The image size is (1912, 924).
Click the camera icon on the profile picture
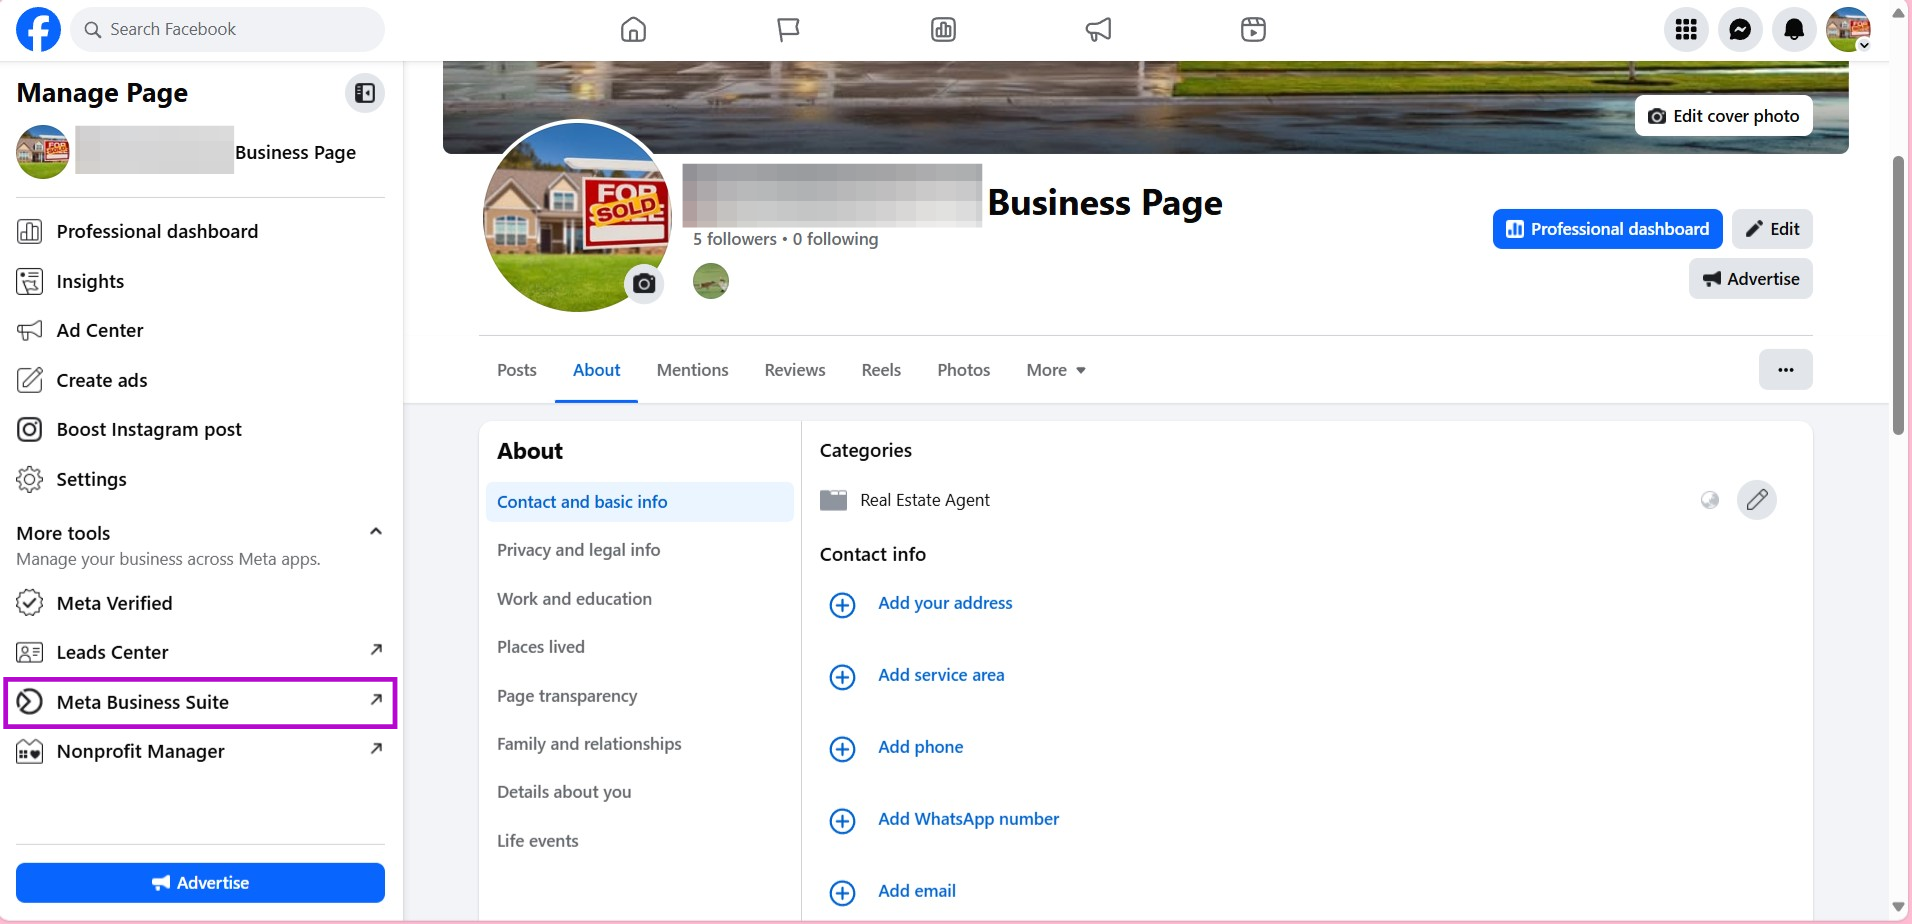(x=644, y=284)
